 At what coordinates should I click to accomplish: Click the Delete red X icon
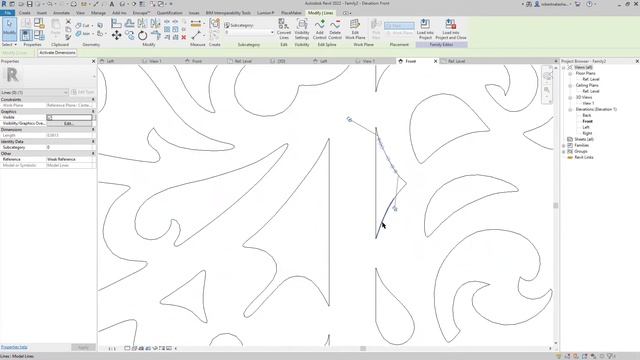tap(184, 38)
